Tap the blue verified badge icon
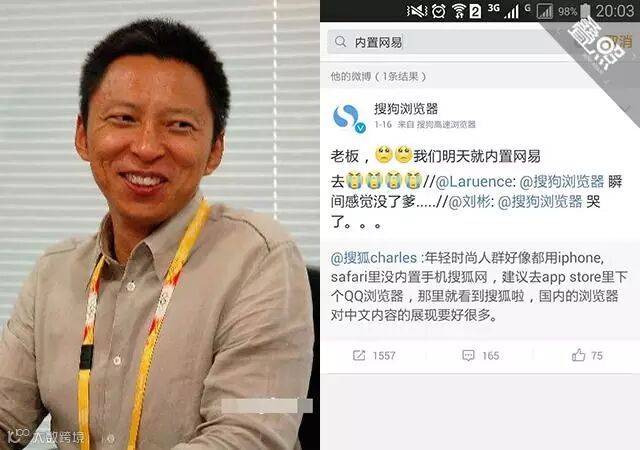Screen dimensions: 640x450 360,128
